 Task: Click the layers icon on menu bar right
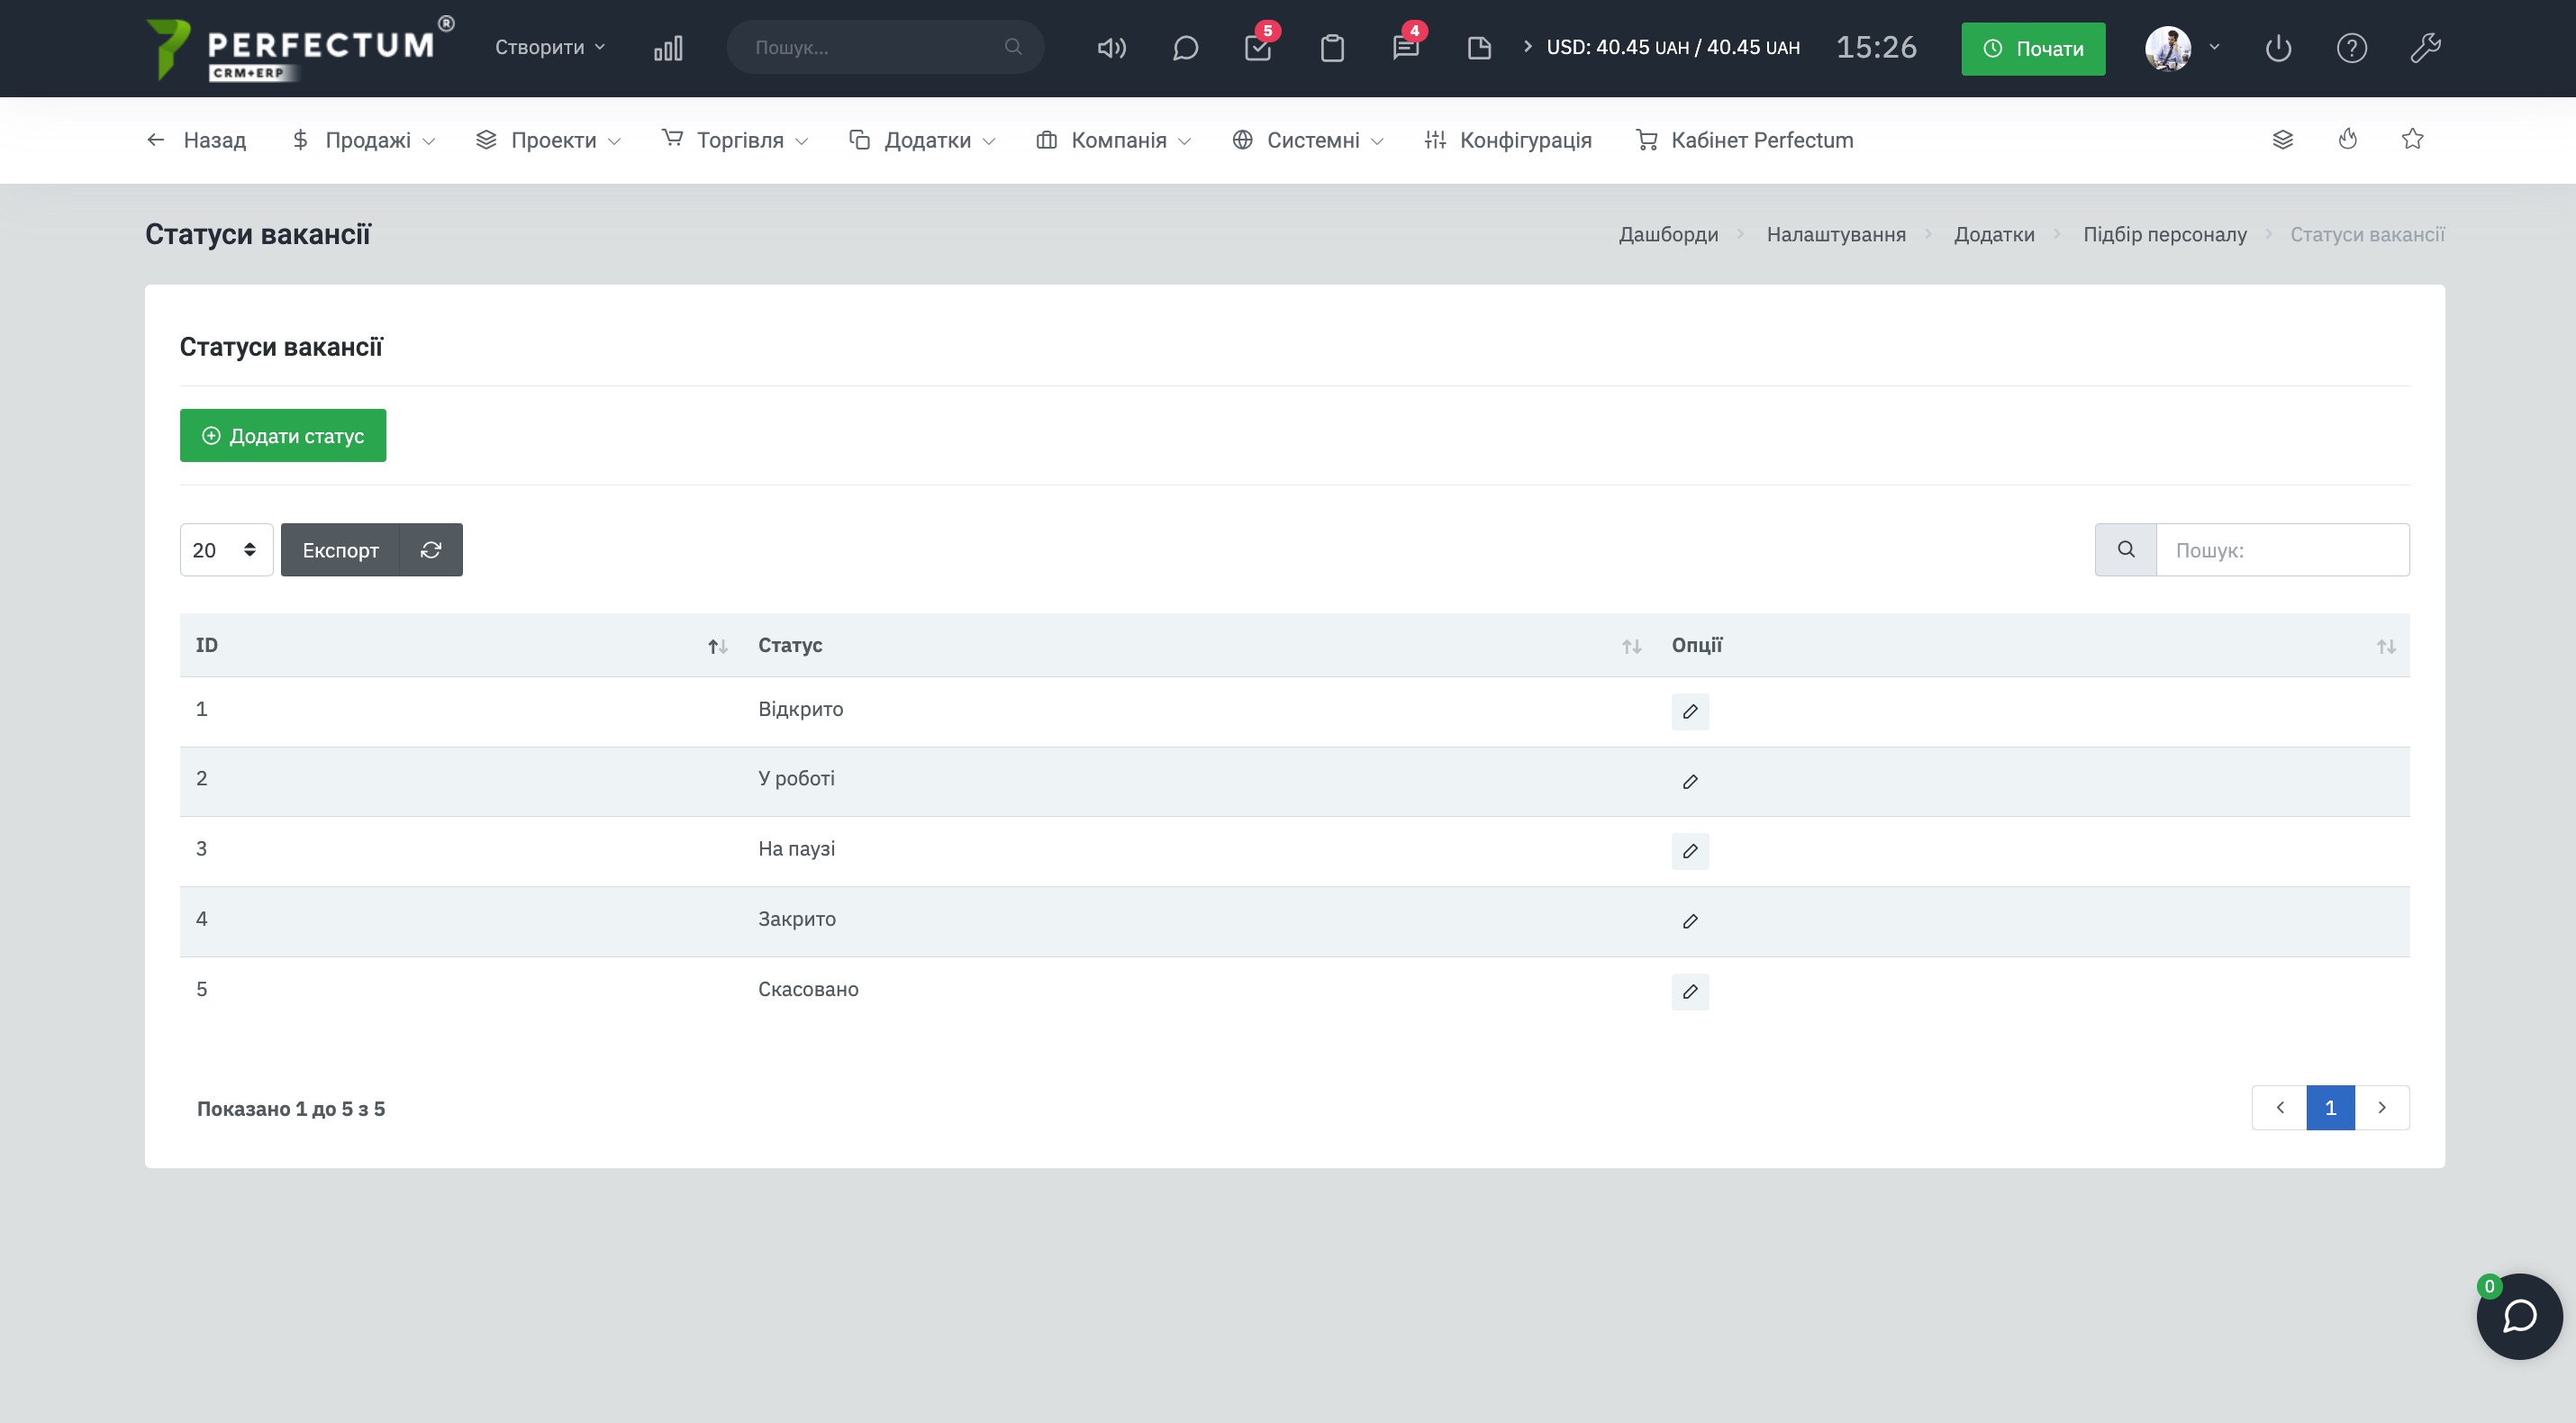click(2282, 139)
